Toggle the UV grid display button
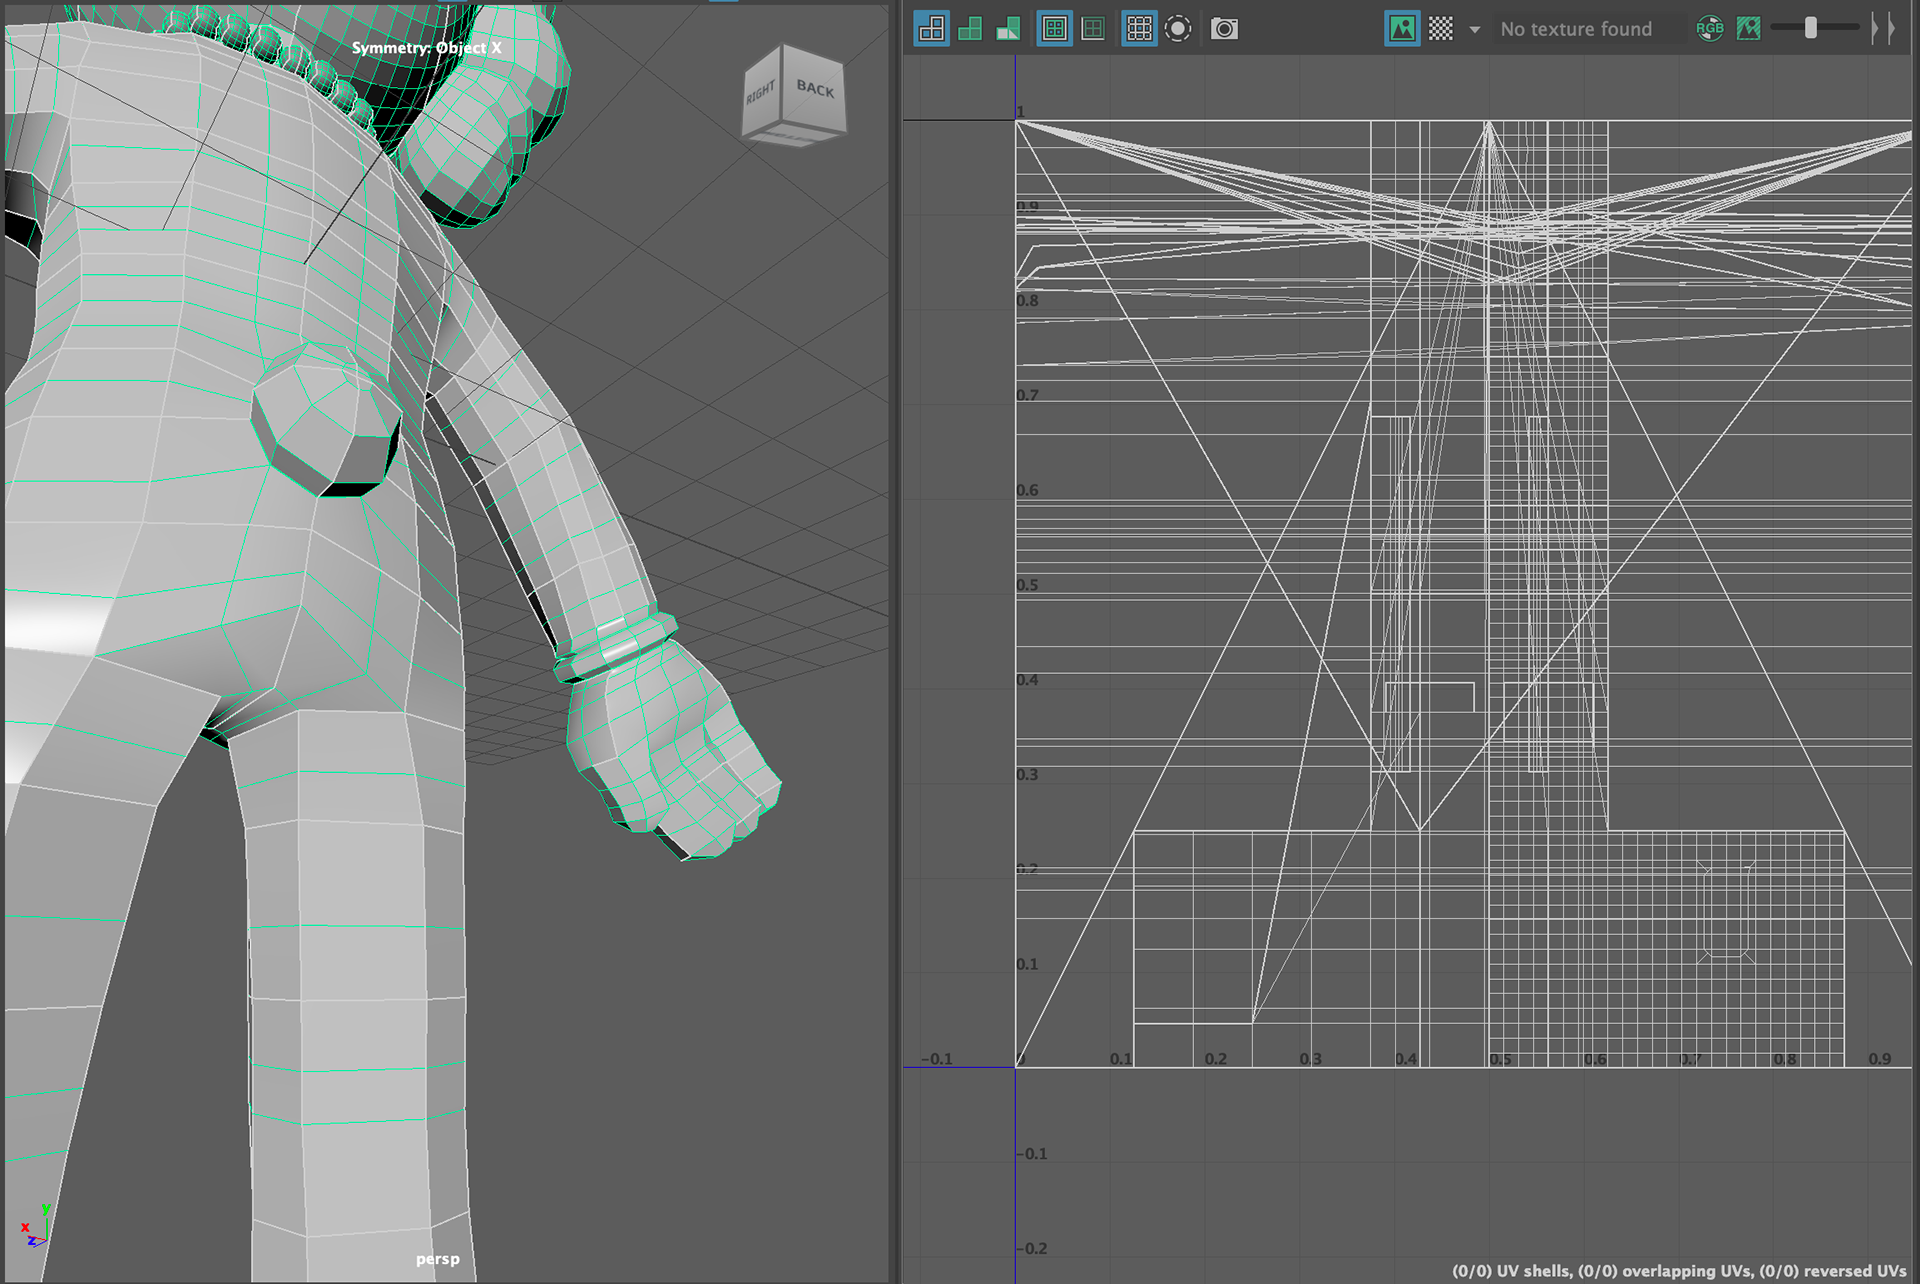Image resolution: width=1920 pixels, height=1284 pixels. 1139,29
